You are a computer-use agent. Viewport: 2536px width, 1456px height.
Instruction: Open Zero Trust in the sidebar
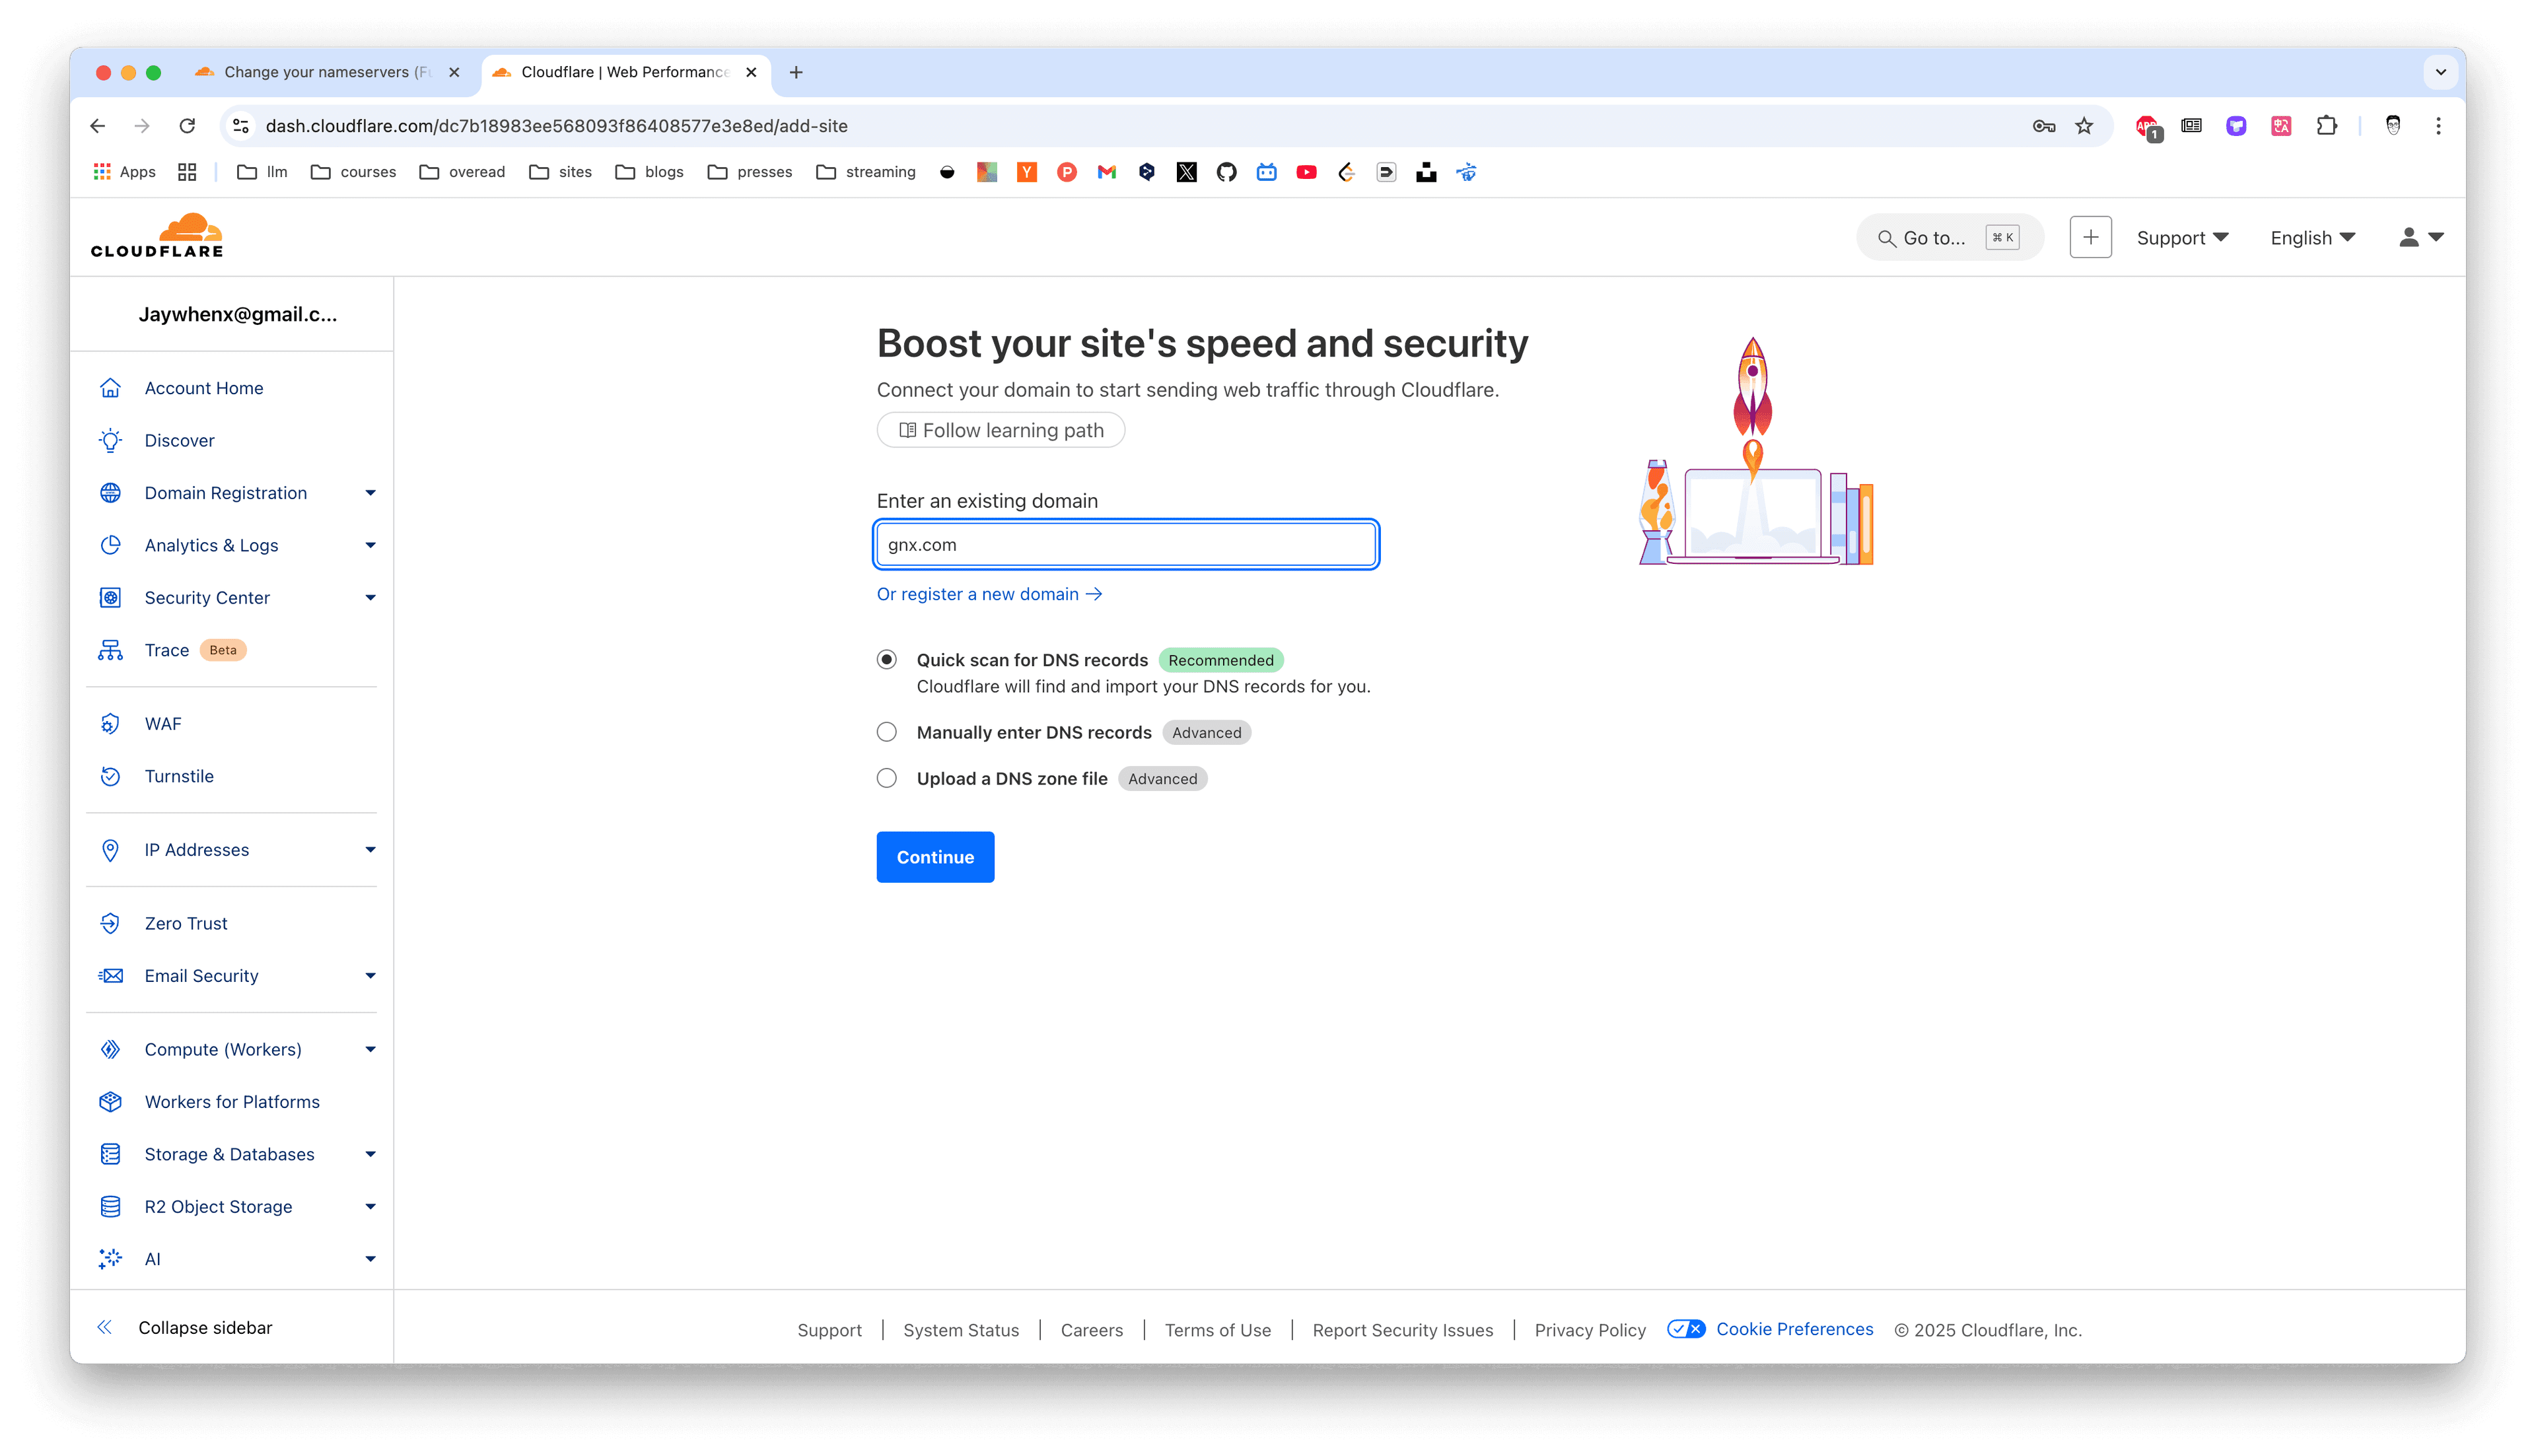coord(185,923)
